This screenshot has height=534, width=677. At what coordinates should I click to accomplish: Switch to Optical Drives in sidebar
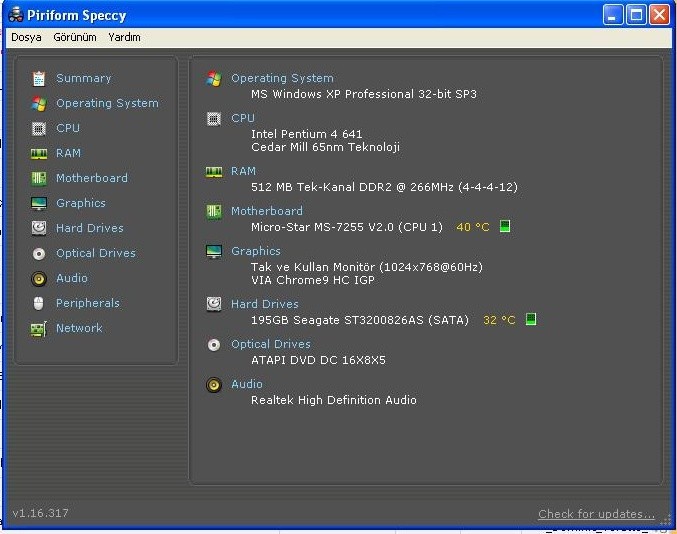point(96,253)
